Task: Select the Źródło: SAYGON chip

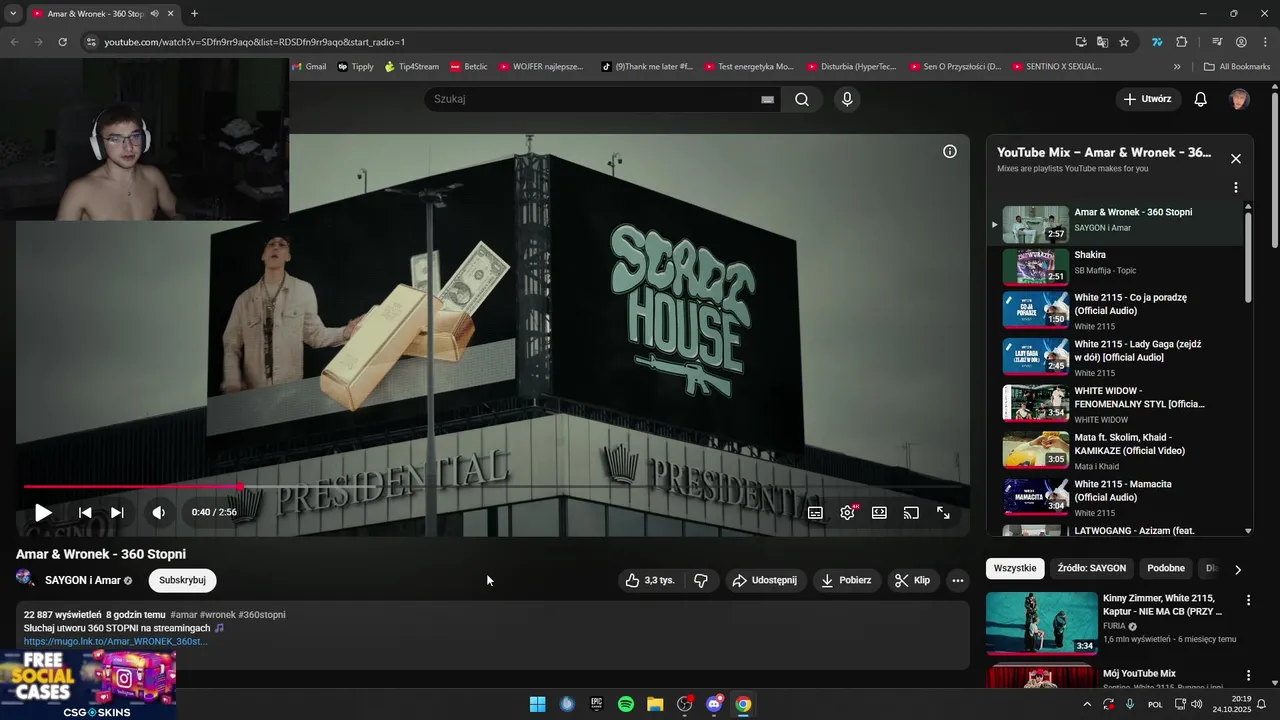Action: (1092, 568)
